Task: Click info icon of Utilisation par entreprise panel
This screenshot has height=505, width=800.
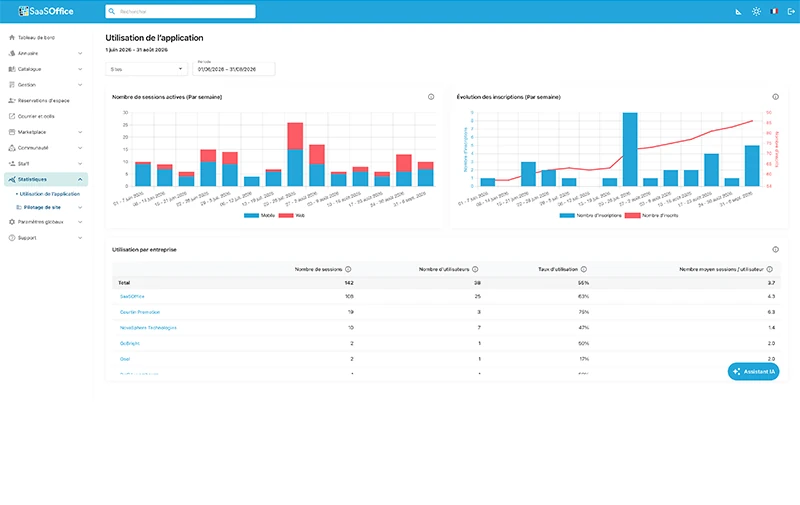Action: click(x=776, y=249)
